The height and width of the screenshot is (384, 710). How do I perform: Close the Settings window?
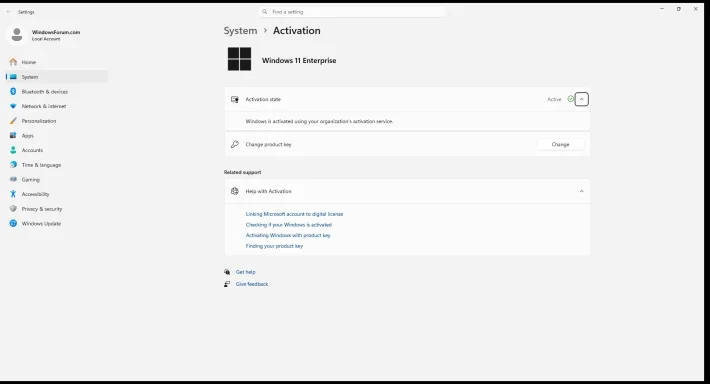click(x=696, y=9)
